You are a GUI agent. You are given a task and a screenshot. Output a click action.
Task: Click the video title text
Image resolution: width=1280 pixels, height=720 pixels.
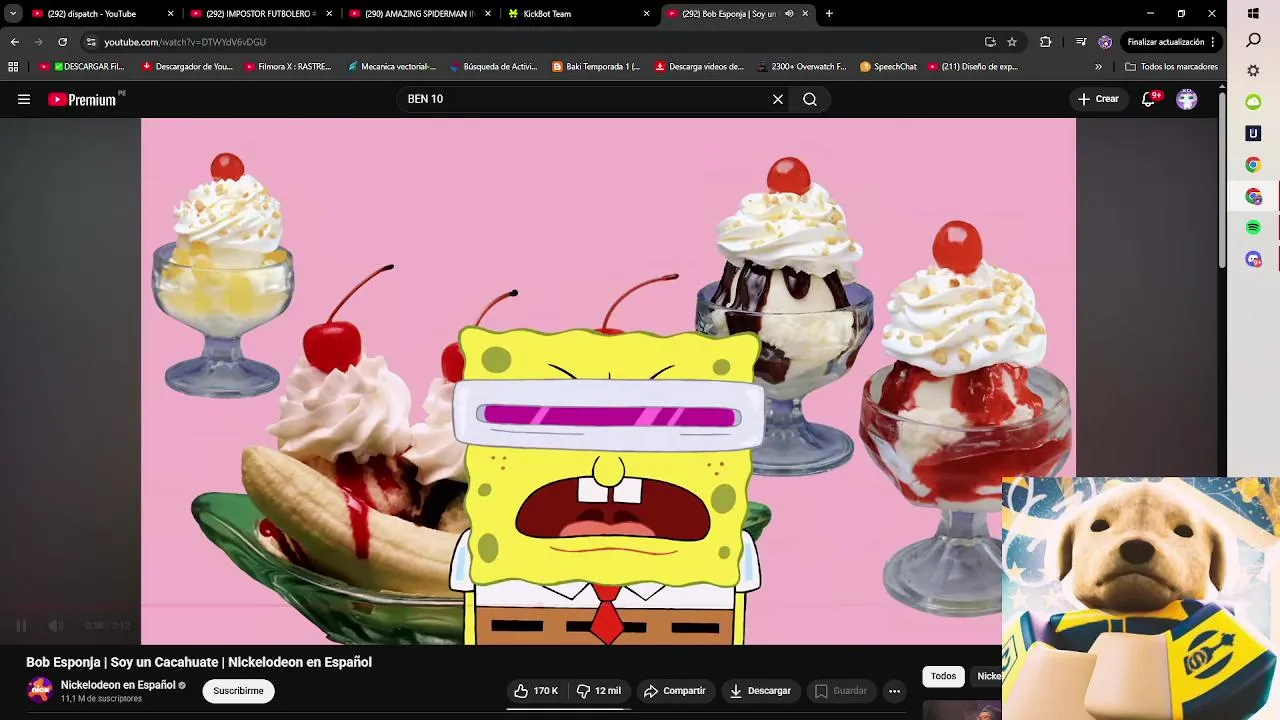[x=199, y=662]
